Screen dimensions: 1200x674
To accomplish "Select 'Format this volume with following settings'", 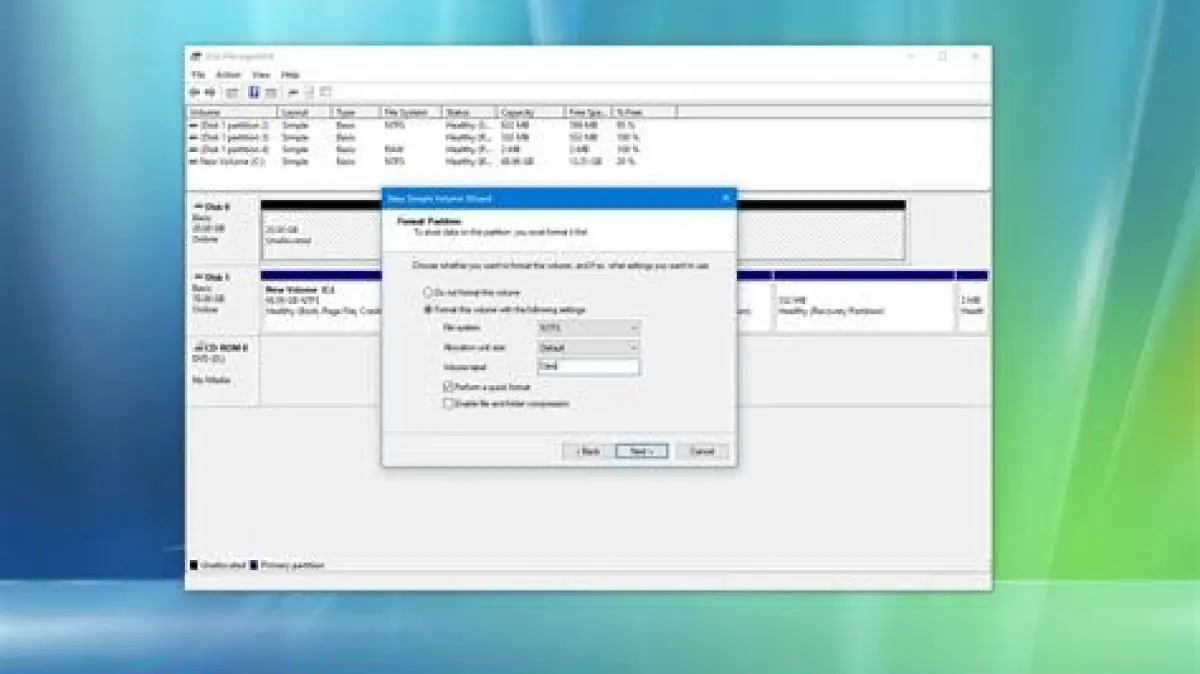I will [429, 310].
